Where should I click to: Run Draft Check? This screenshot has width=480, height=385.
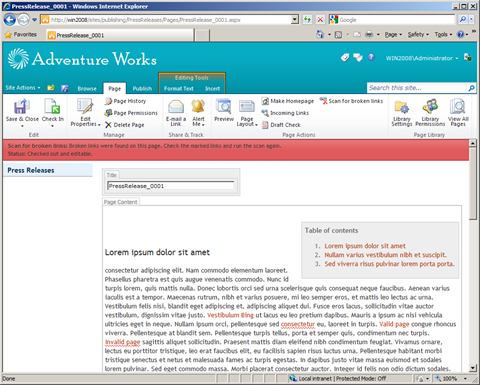(x=281, y=125)
